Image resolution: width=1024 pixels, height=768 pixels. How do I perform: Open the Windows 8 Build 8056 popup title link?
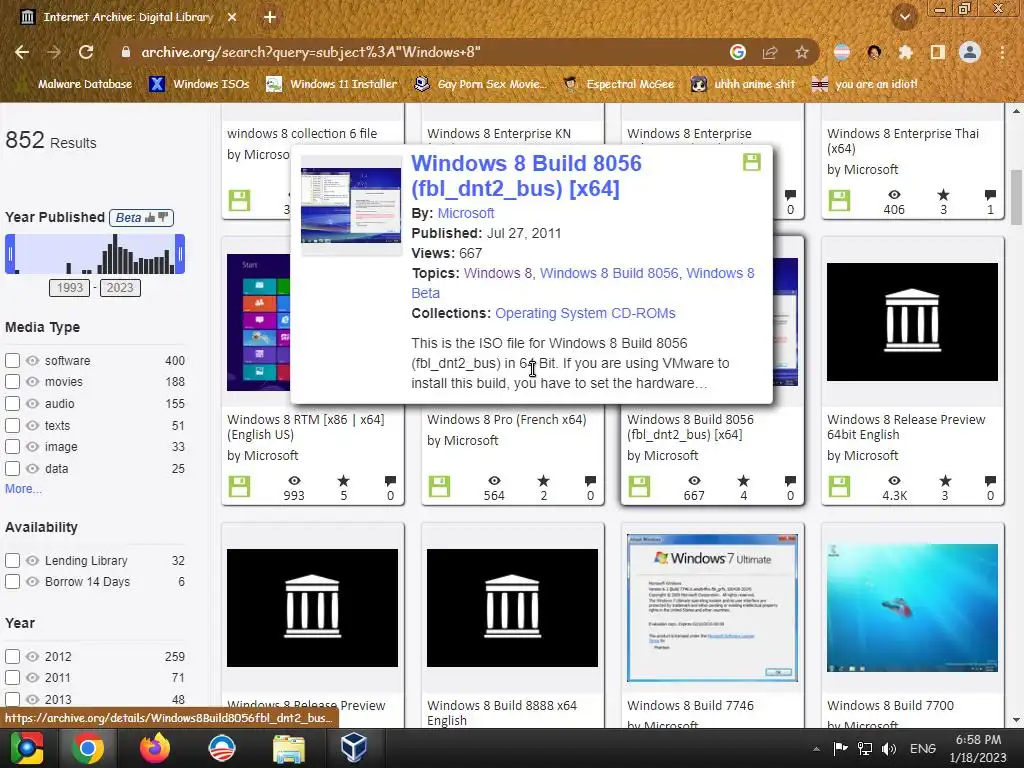pyautogui.click(x=526, y=175)
